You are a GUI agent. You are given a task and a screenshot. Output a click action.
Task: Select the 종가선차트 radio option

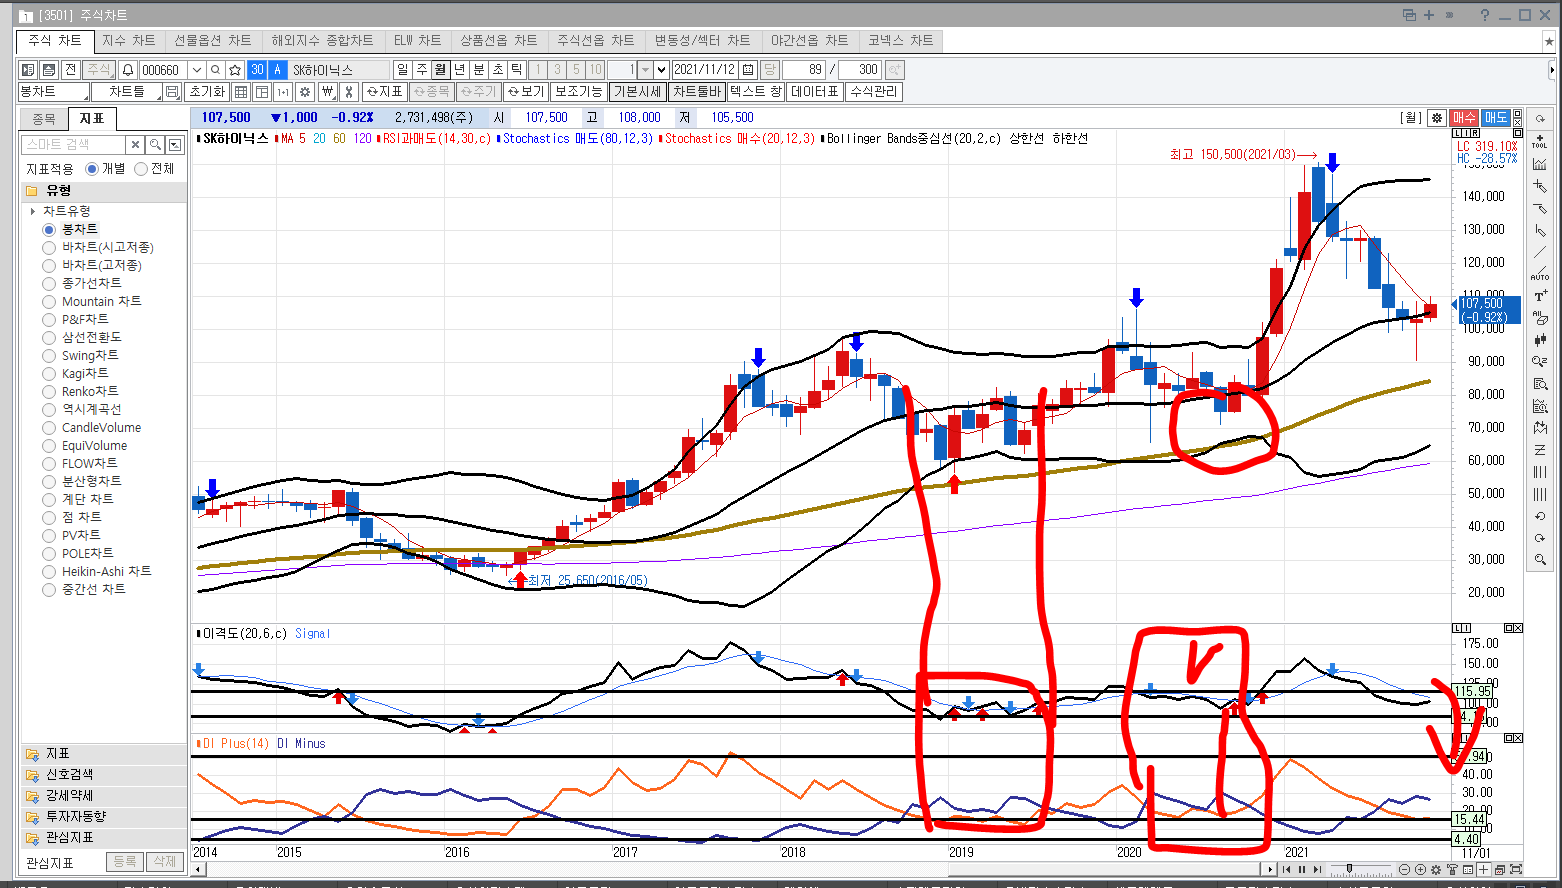coord(49,283)
